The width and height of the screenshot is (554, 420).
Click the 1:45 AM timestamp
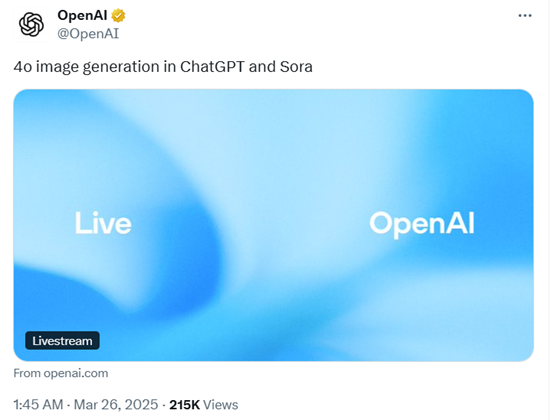[38, 405]
